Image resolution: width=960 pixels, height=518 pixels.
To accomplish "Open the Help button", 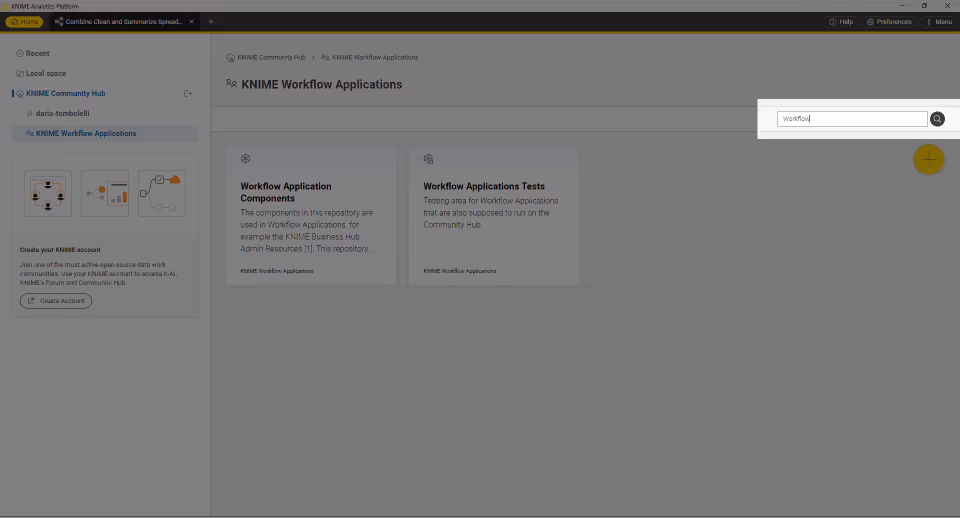I will (841, 21).
